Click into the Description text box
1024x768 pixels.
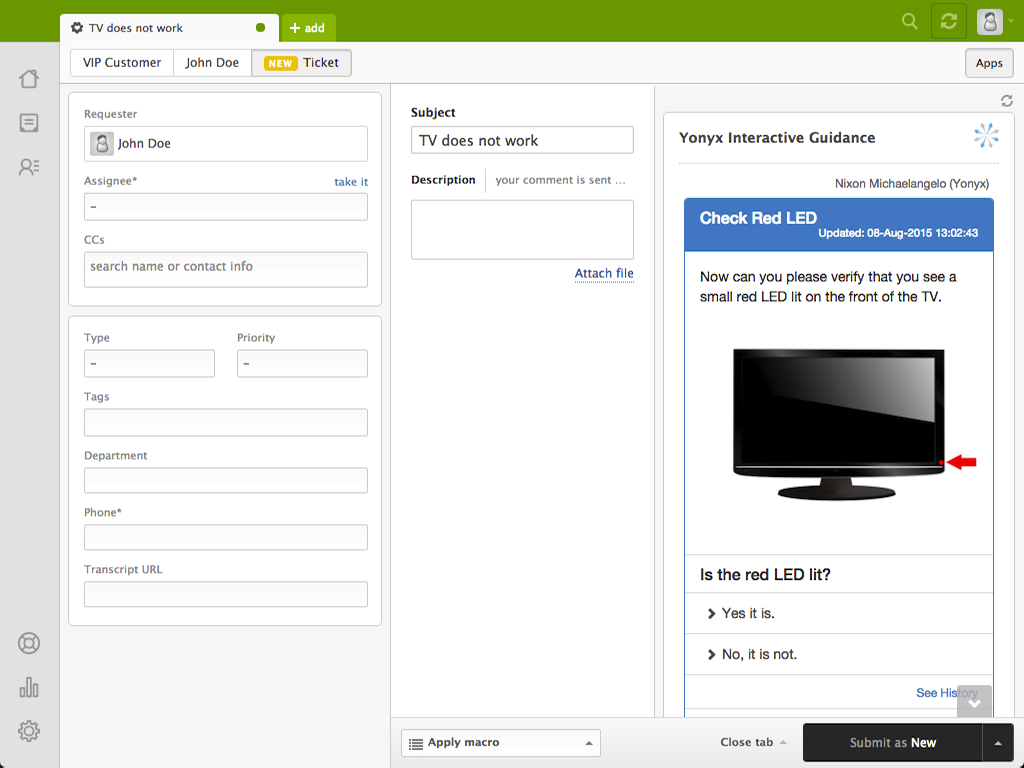coord(522,229)
